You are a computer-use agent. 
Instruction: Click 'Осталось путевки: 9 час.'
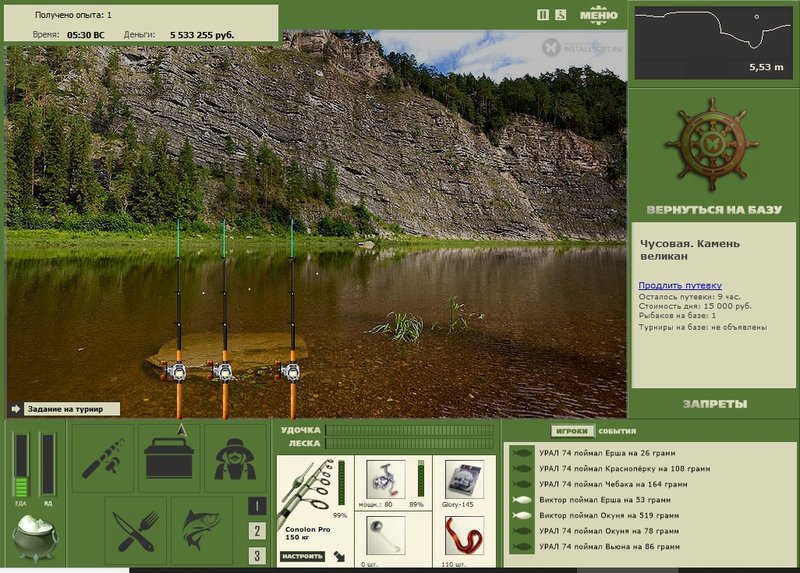[689, 296]
